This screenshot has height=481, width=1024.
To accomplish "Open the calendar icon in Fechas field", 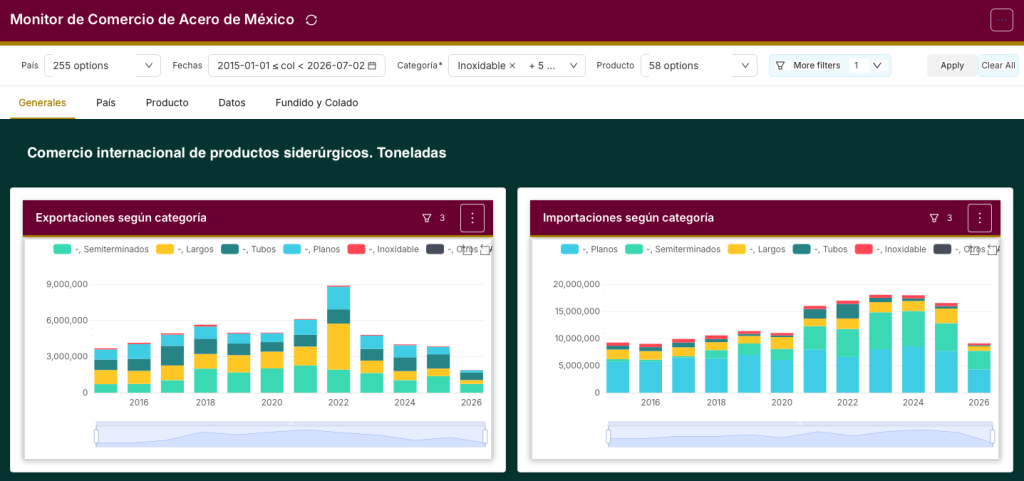I will coord(372,66).
